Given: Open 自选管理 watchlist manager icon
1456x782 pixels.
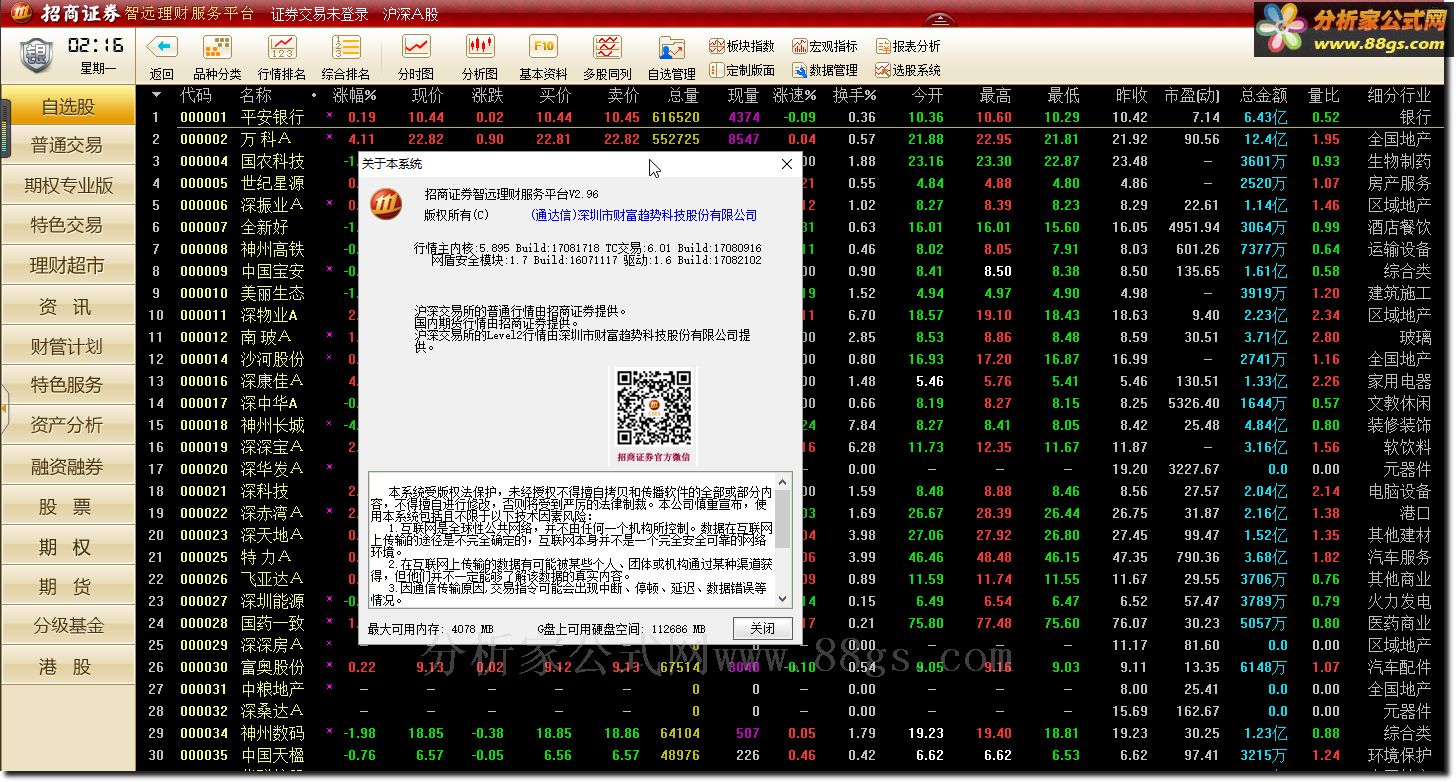Looking at the screenshot, I should click(671, 47).
